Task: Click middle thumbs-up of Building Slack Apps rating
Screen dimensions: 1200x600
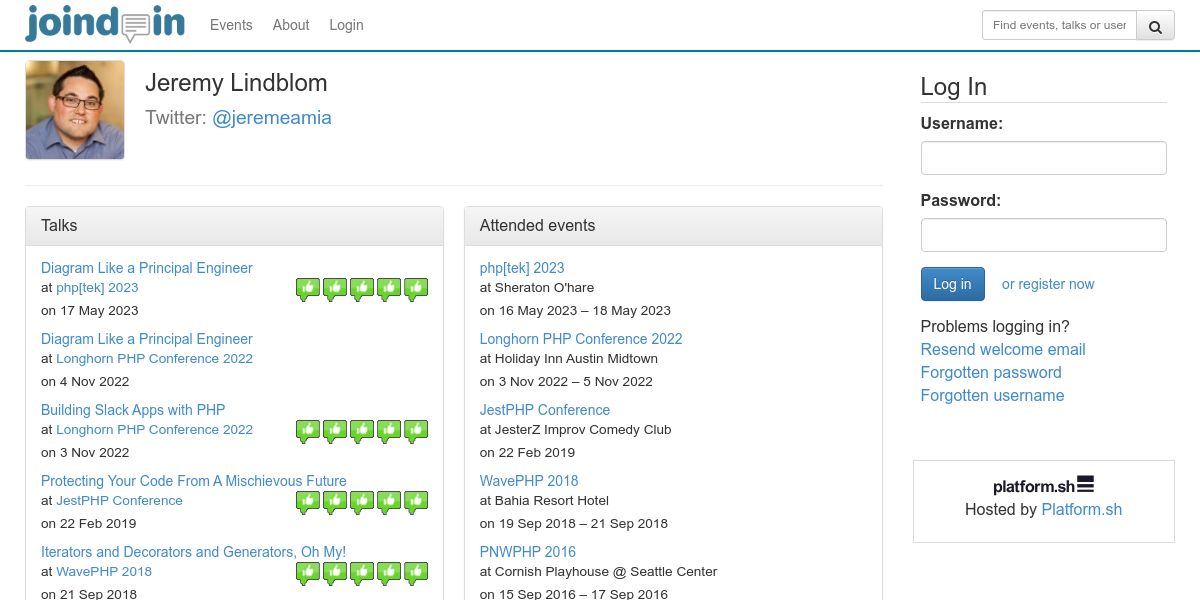Action: click(362, 431)
